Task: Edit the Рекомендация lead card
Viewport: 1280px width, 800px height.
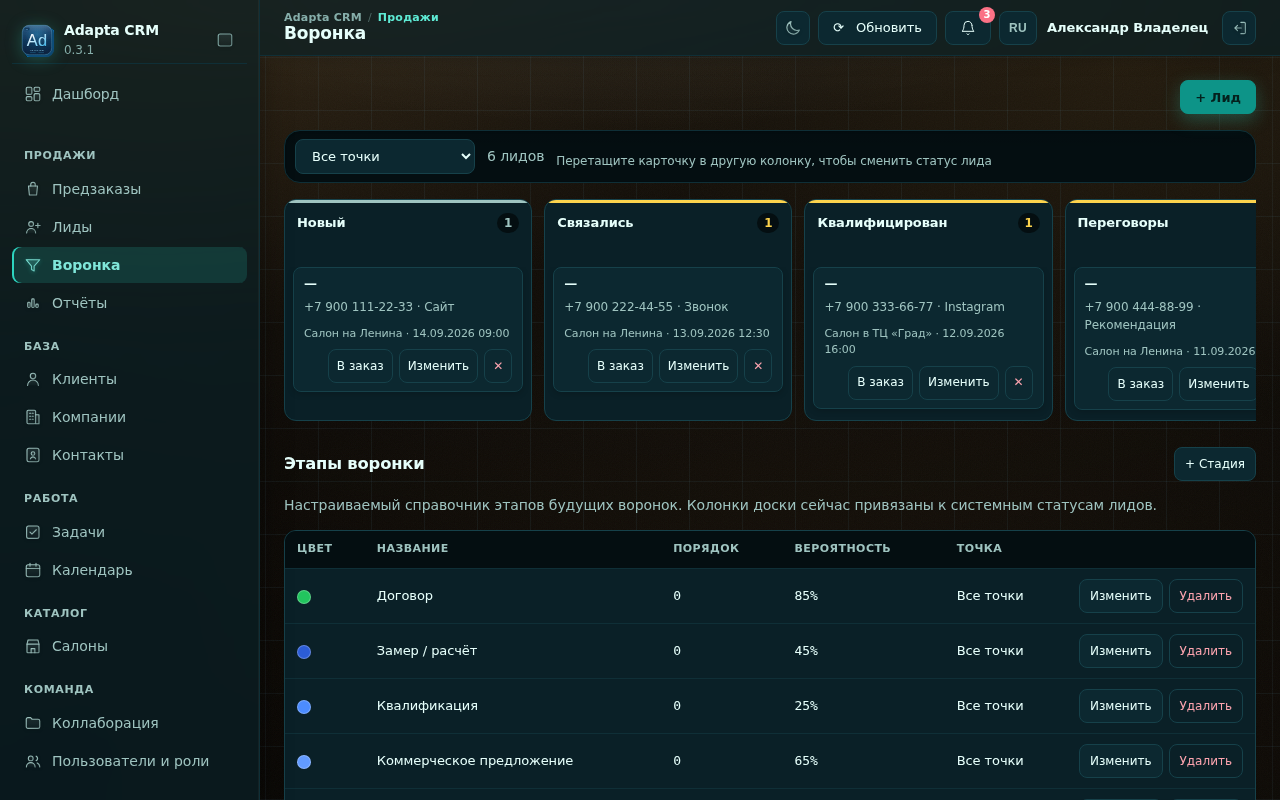Action: pyautogui.click(x=1218, y=384)
